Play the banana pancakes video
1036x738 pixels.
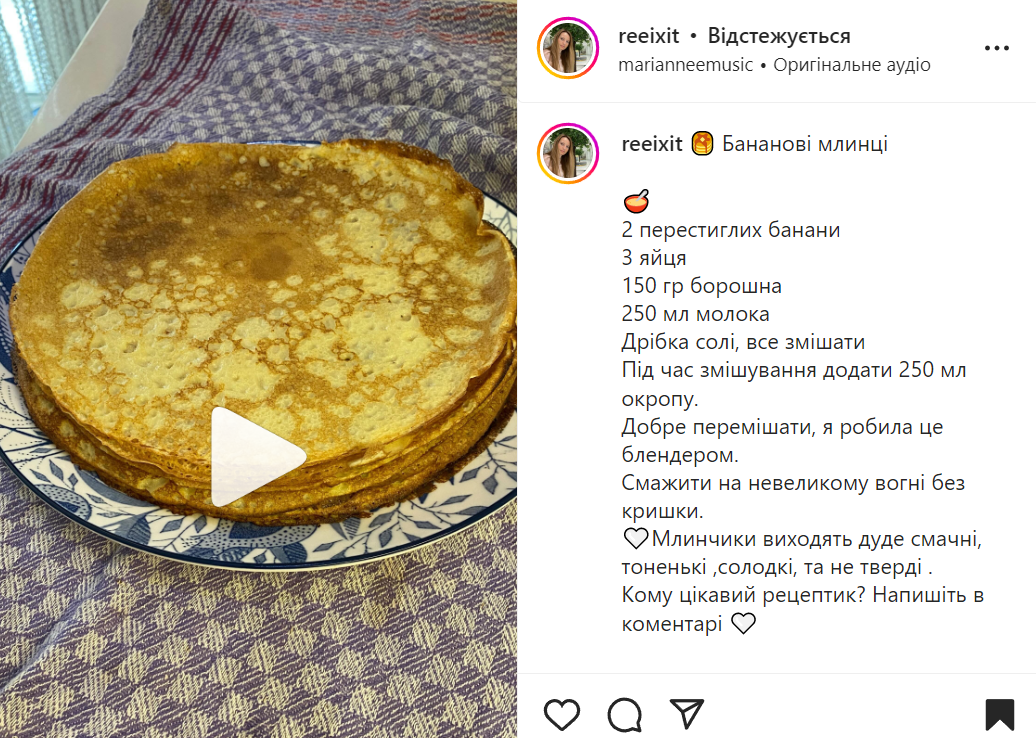[258, 457]
